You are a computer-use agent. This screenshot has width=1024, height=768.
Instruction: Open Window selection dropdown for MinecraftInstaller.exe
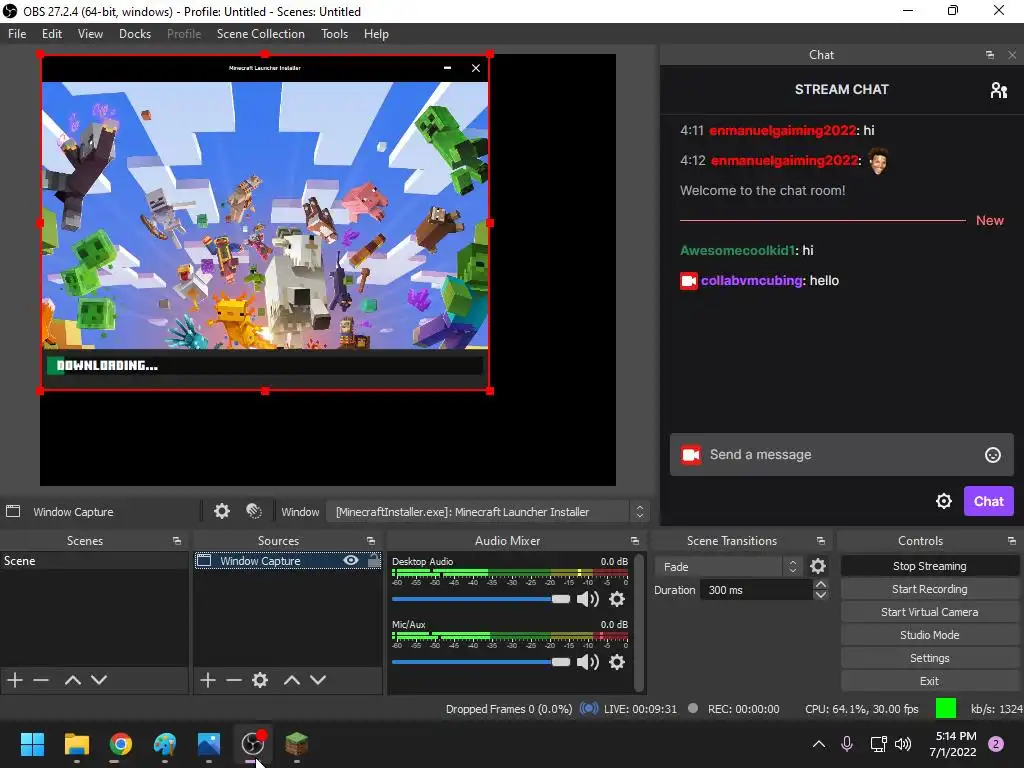click(488, 511)
